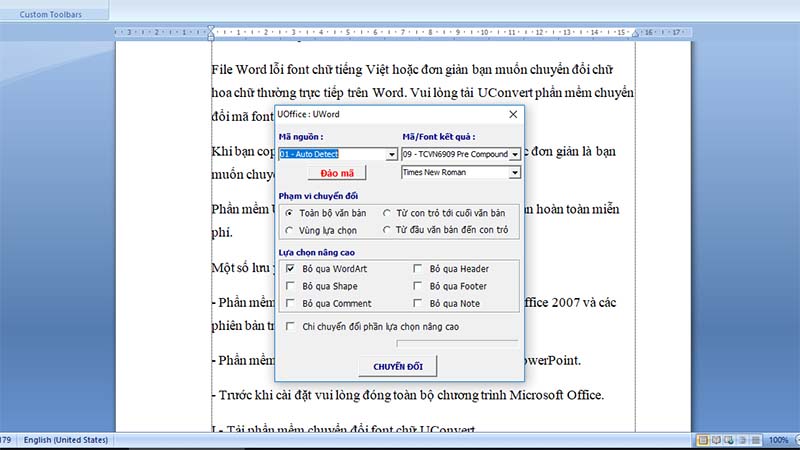Toggle 'Chỉ chuyển đổi phần lựa chọn nâng cao'
Viewport: 800px width, 450px height.
(x=290, y=326)
